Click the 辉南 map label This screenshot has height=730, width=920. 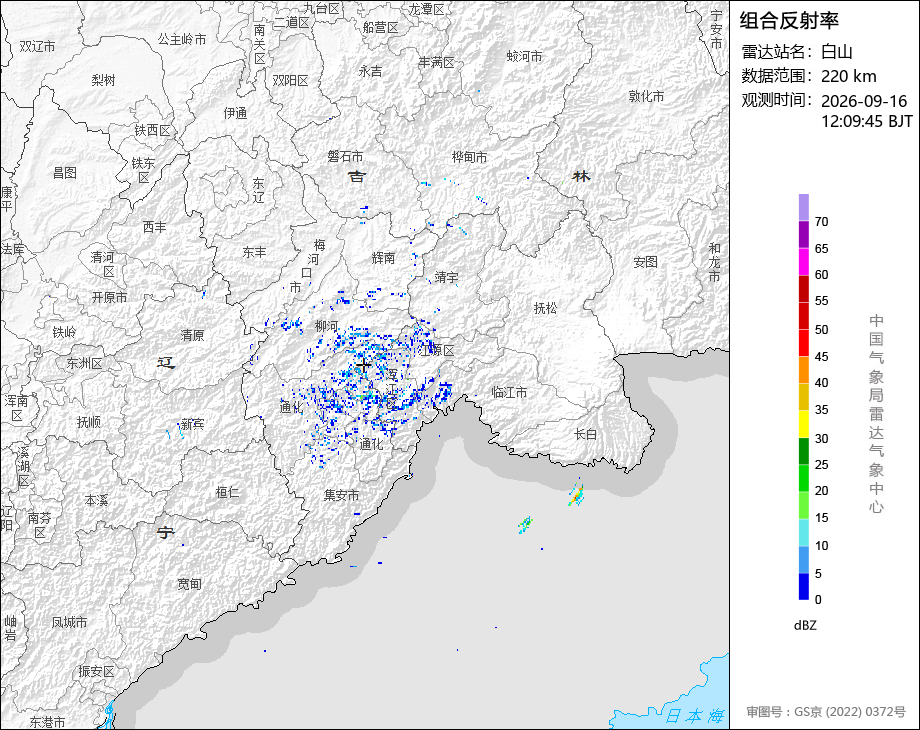pyautogui.click(x=383, y=258)
